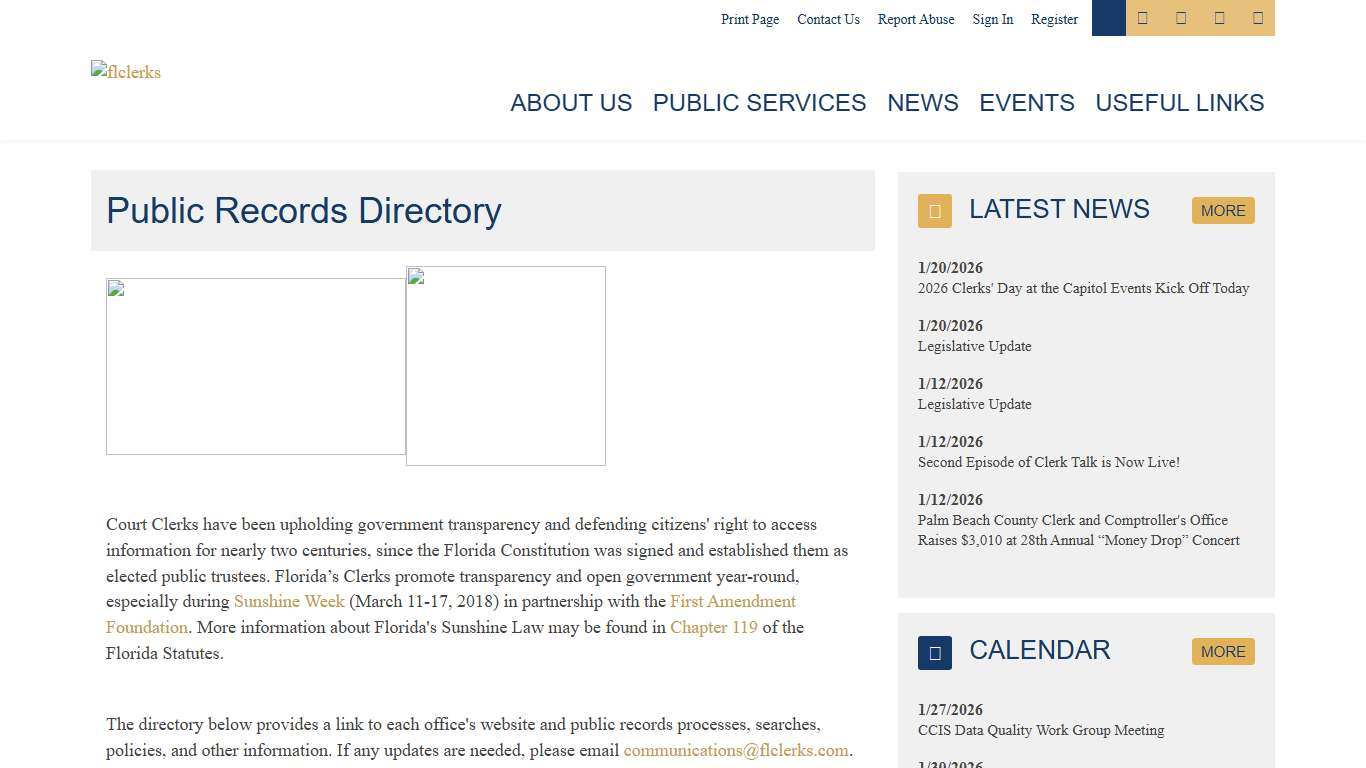Open the site search icon

point(1108,18)
